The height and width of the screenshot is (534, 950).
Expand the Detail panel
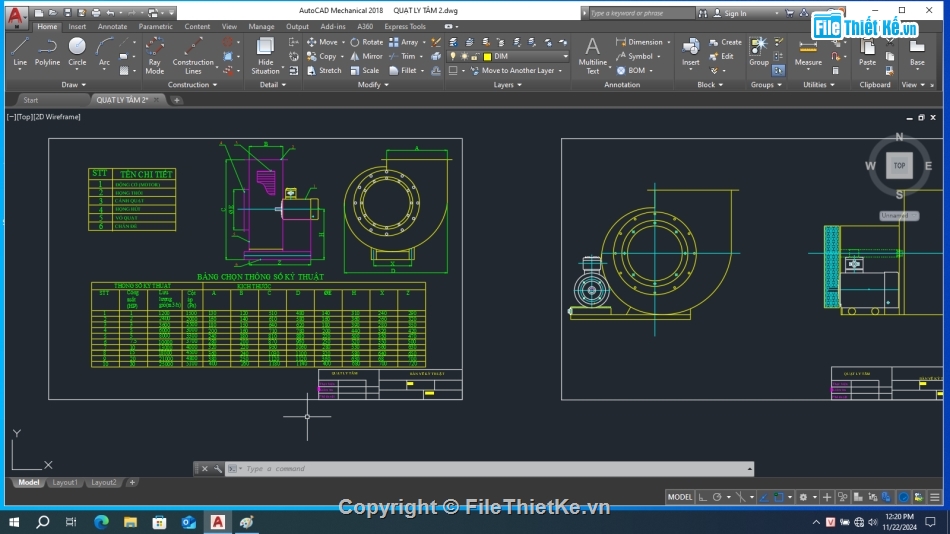coord(273,85)
